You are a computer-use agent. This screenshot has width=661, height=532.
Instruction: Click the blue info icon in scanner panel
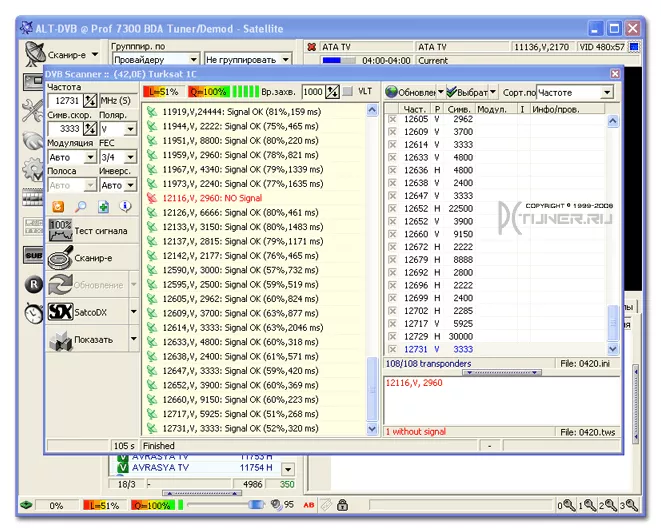click(x=126, y=206)
